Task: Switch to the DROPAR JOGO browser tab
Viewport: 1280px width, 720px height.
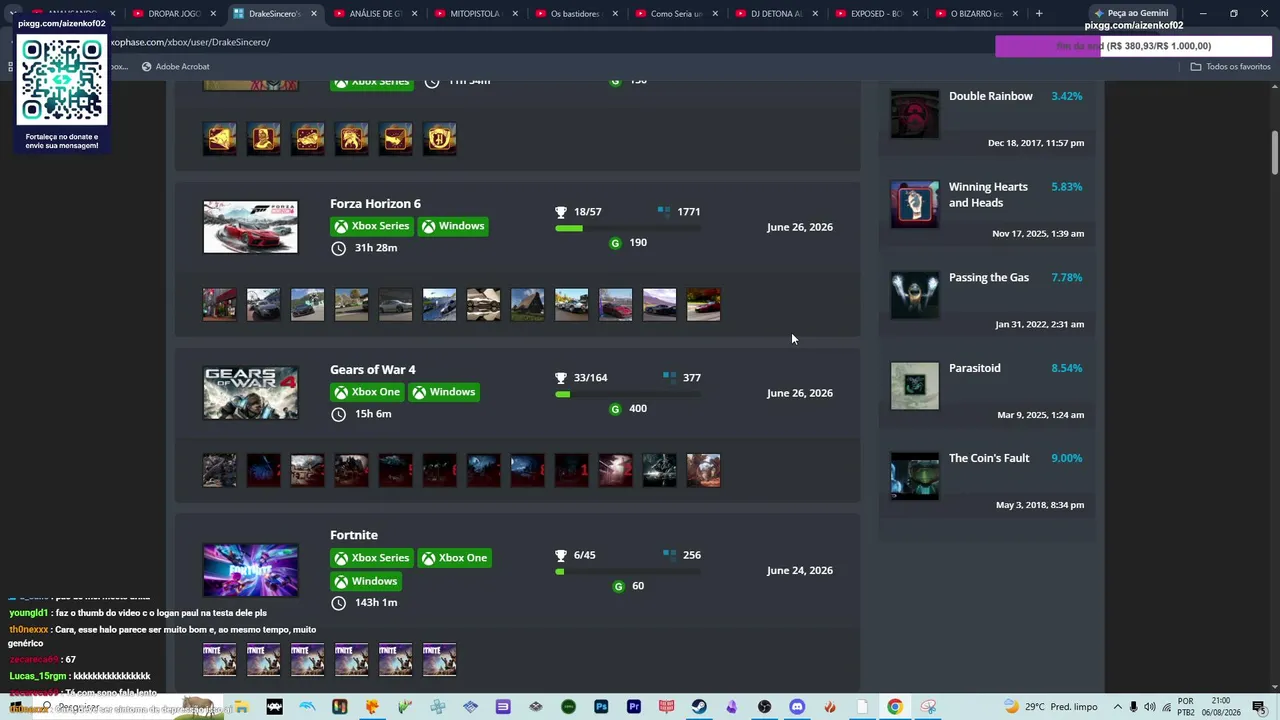Action: (x=172, y=14)
